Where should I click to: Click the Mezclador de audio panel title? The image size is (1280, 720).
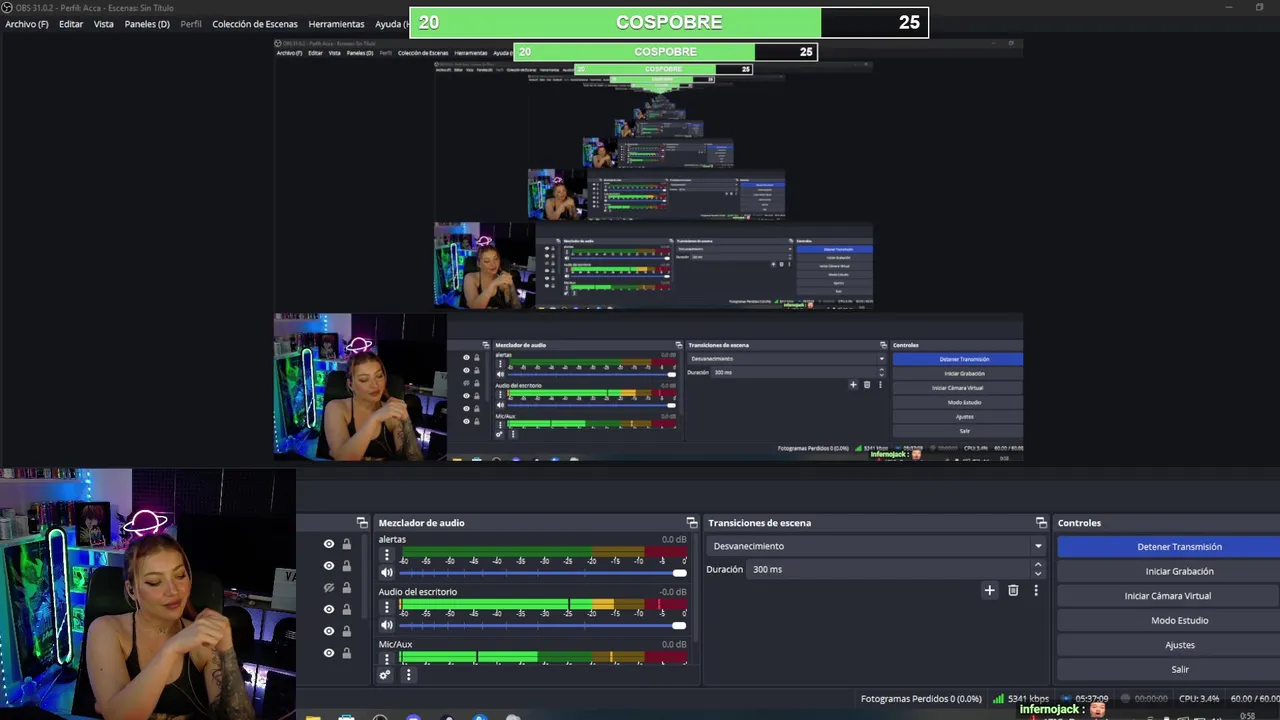(421, 523)
